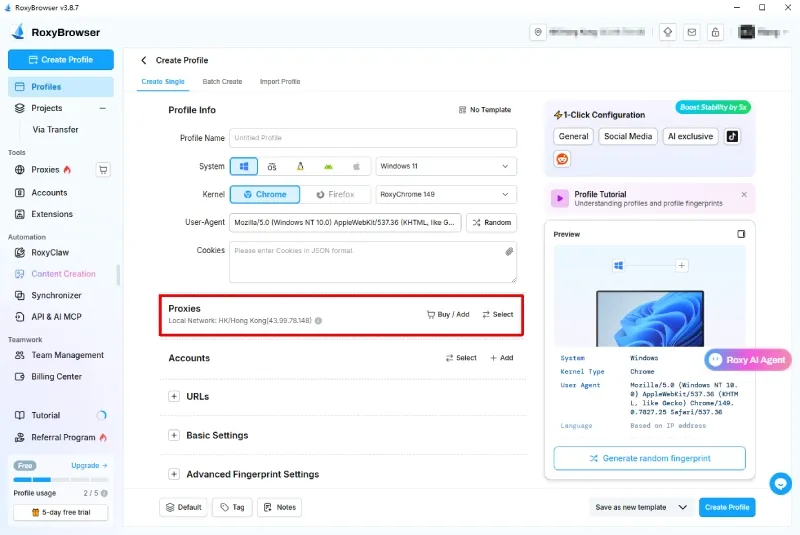800x535 pixels.
Task: Open Profiles in the sidebar
Action: click(x=61, y=87)
